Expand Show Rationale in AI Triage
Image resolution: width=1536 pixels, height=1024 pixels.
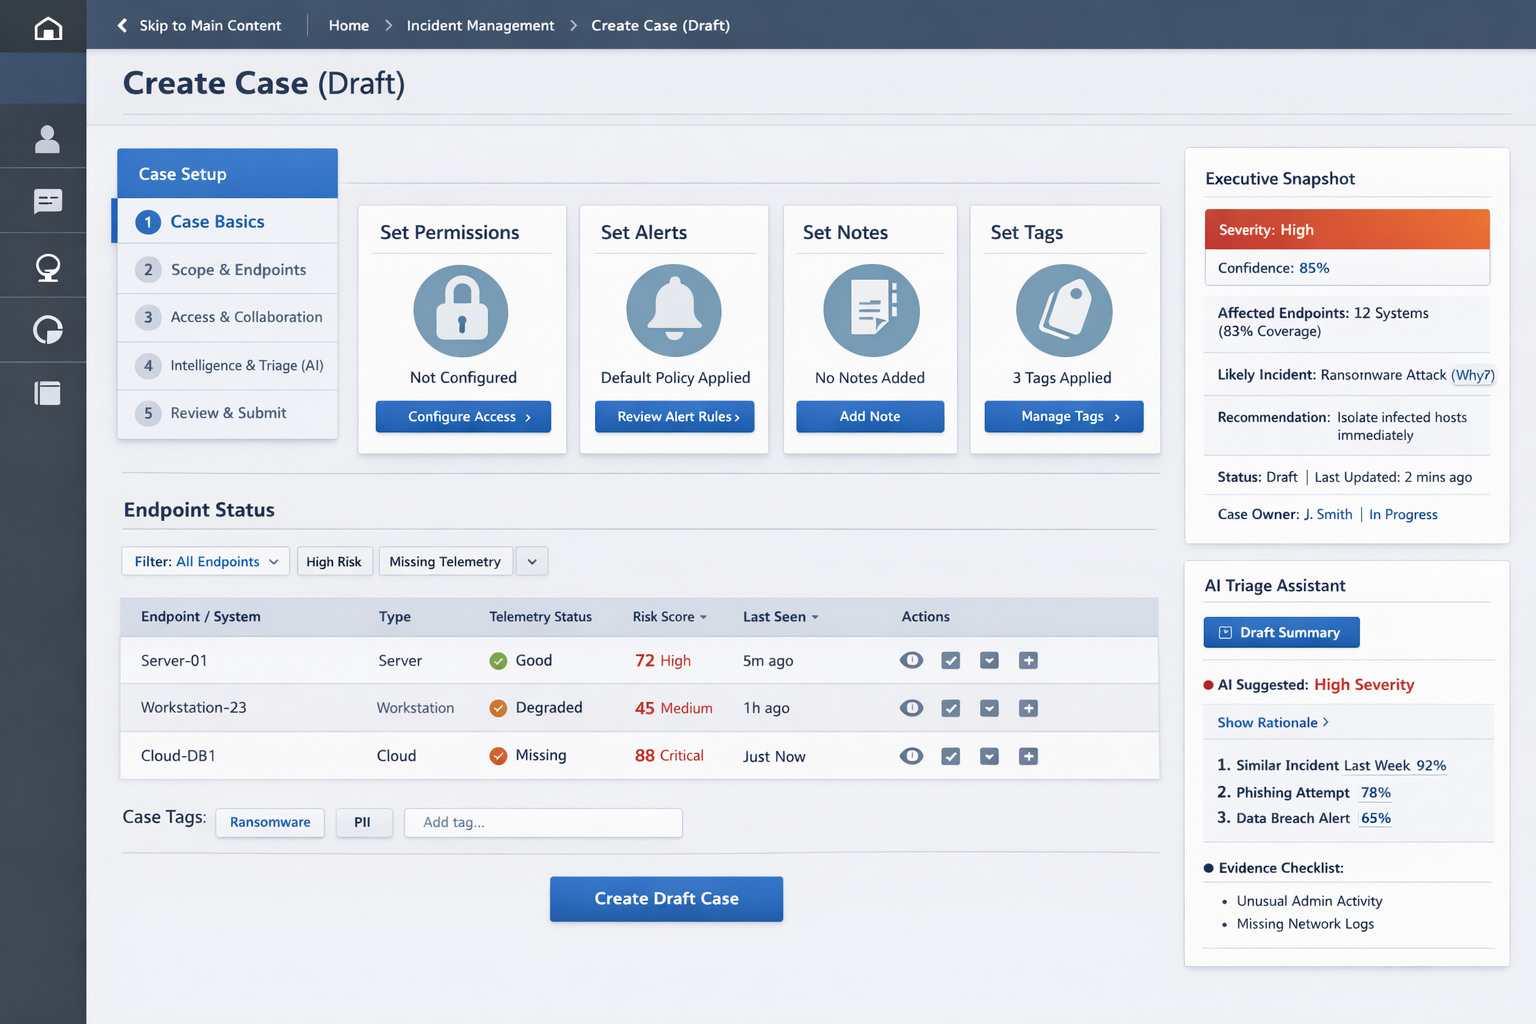pyautogui.click(x=1272, y=722)
